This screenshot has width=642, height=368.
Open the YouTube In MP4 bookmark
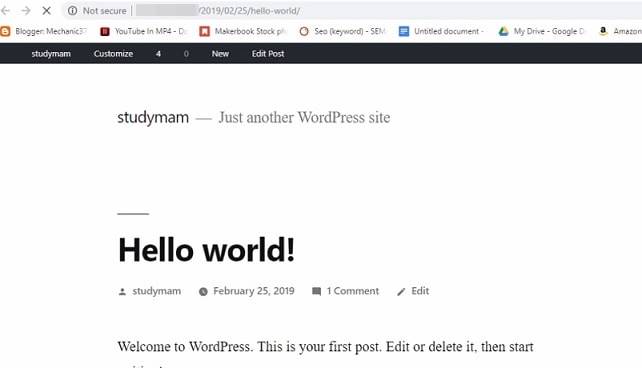pos(143,31)
